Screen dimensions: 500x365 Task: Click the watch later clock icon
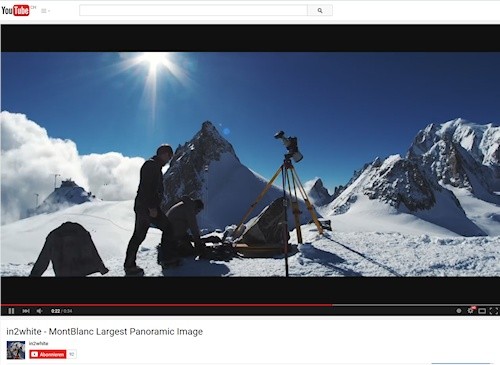pos(459,311)
